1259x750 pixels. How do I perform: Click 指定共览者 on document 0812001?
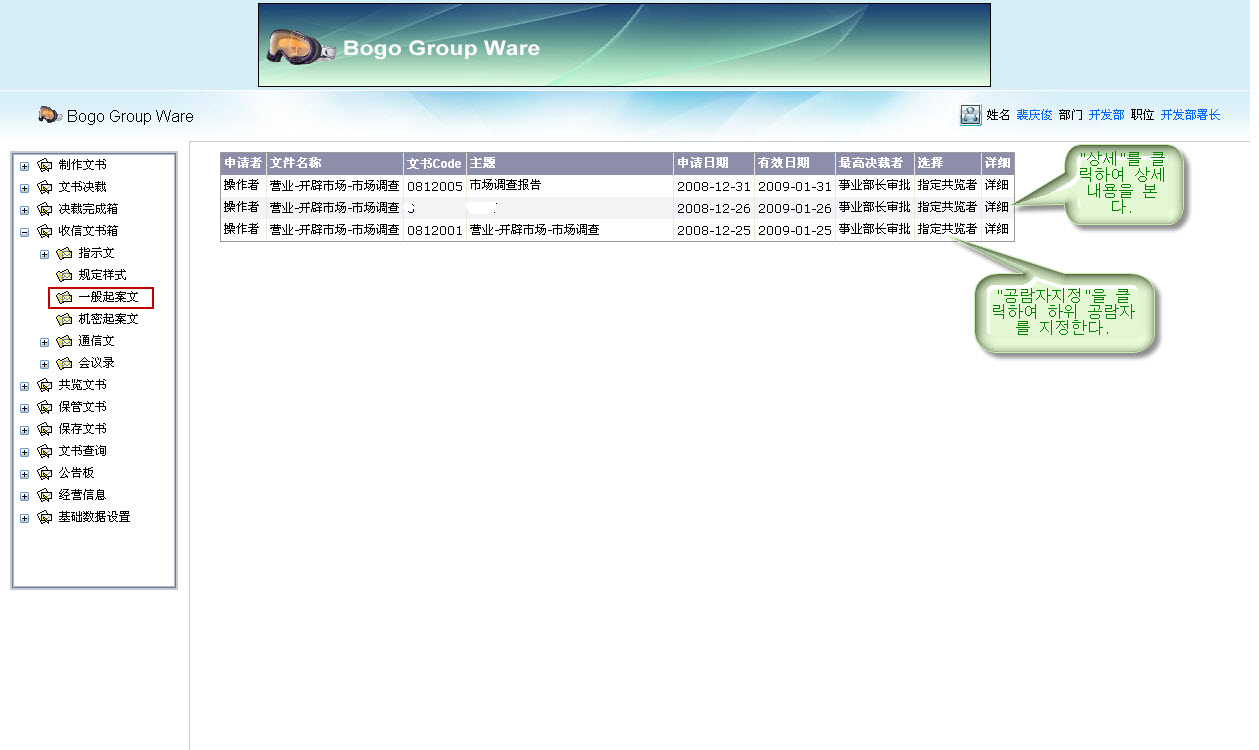coord(946,228)
